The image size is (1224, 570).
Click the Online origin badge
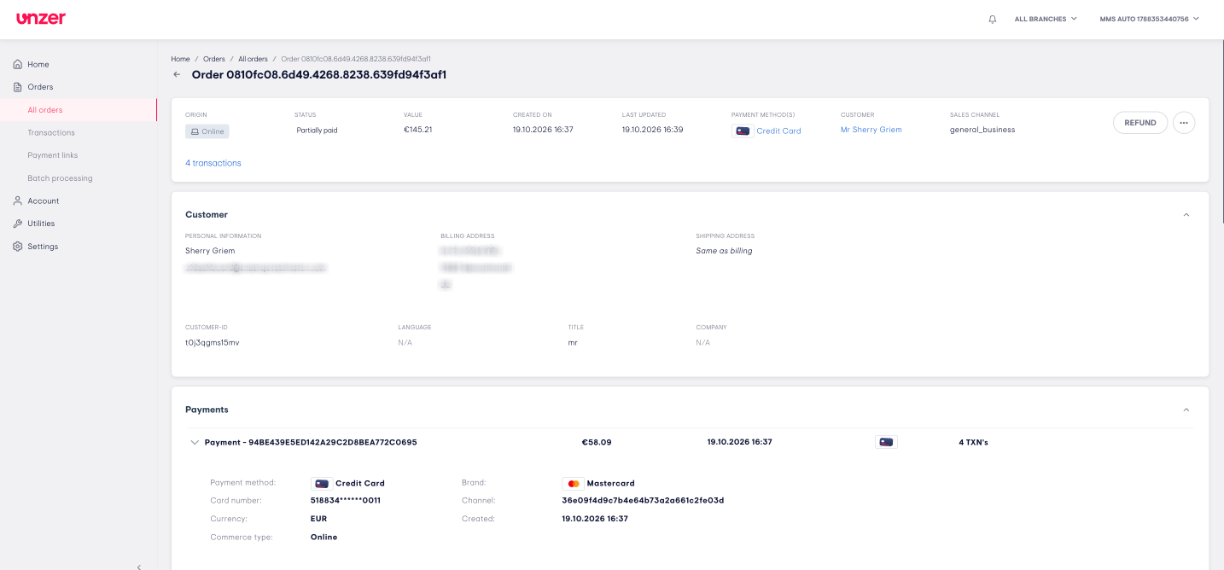pos(207,131)
